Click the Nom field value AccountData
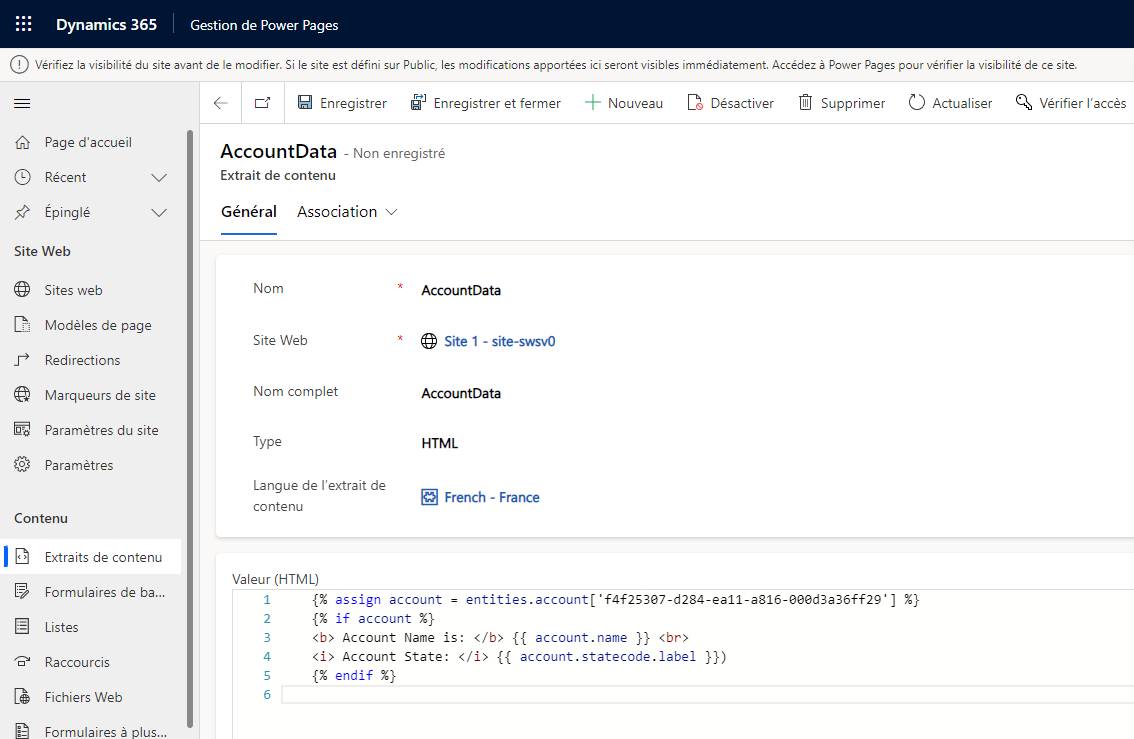Image resolution: width=1134 pixels, height=739 pixels. pyautogui.click(x=461, y=290)
